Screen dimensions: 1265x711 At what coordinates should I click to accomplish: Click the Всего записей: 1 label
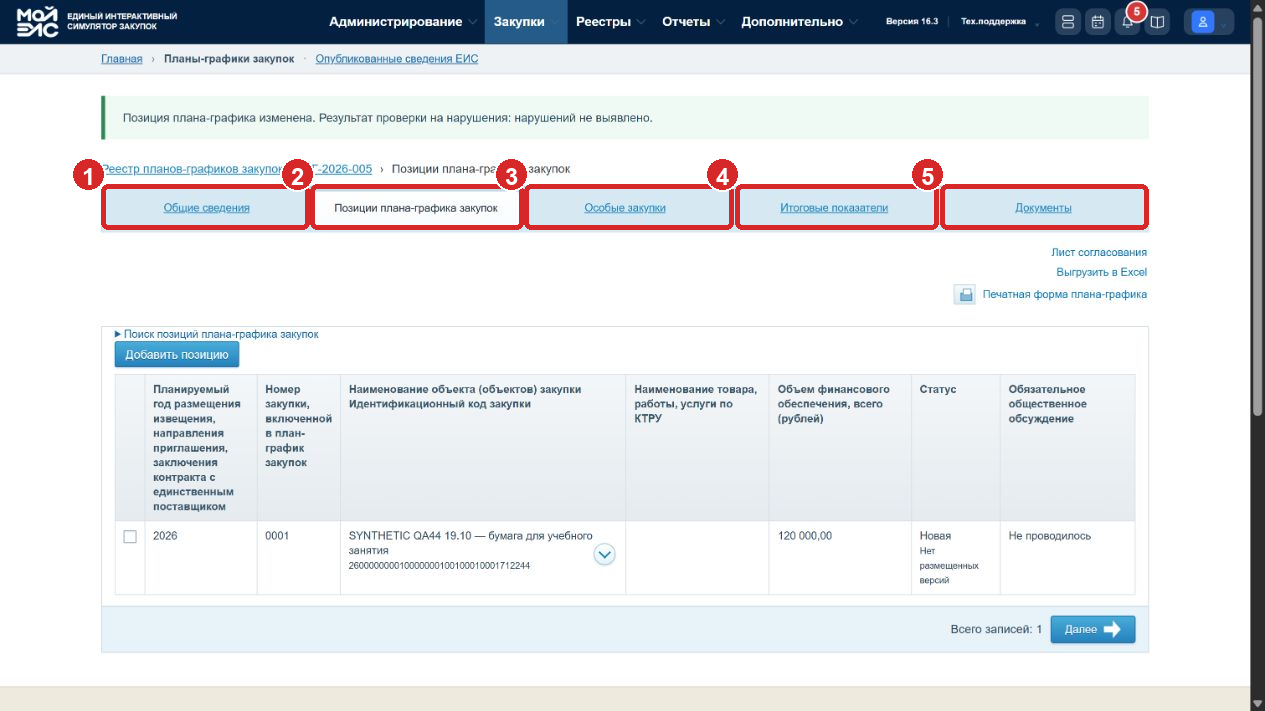(996, 629)
